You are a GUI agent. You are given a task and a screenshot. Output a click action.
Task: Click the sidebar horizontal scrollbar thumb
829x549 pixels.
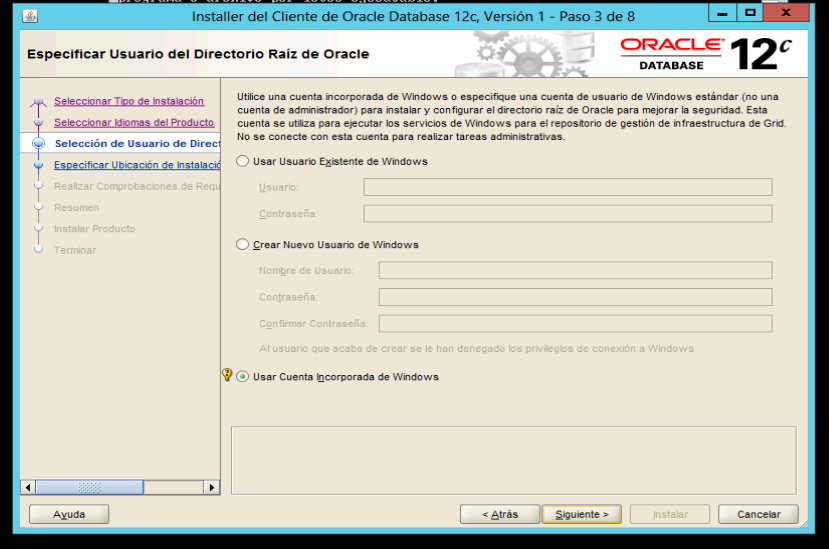pyautogui.click(x=90, y=488)
